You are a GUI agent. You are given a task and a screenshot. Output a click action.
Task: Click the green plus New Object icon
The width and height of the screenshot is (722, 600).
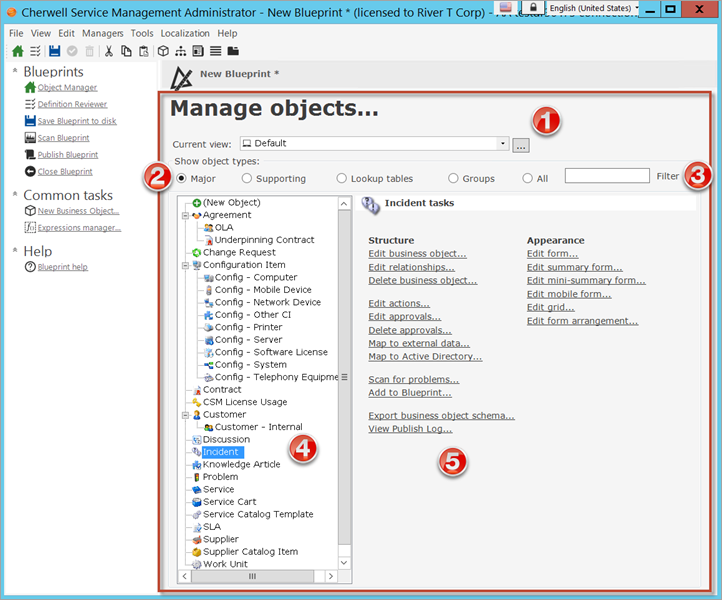tap(197, 203)
